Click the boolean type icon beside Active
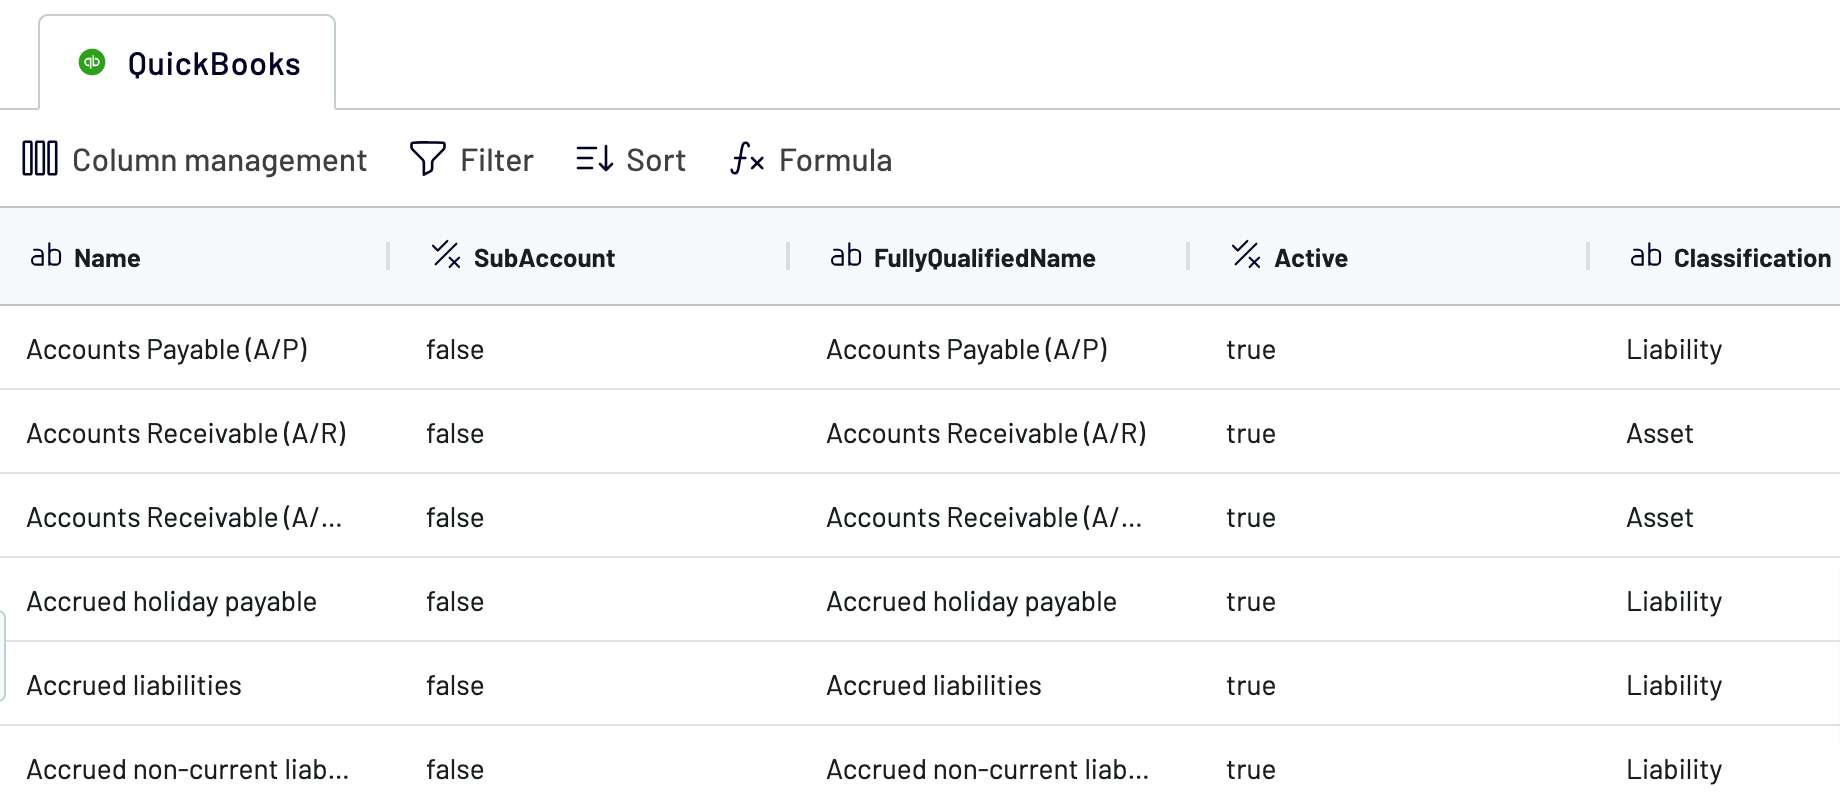Screen dimensions: 1840x800 click(1246, 255)
